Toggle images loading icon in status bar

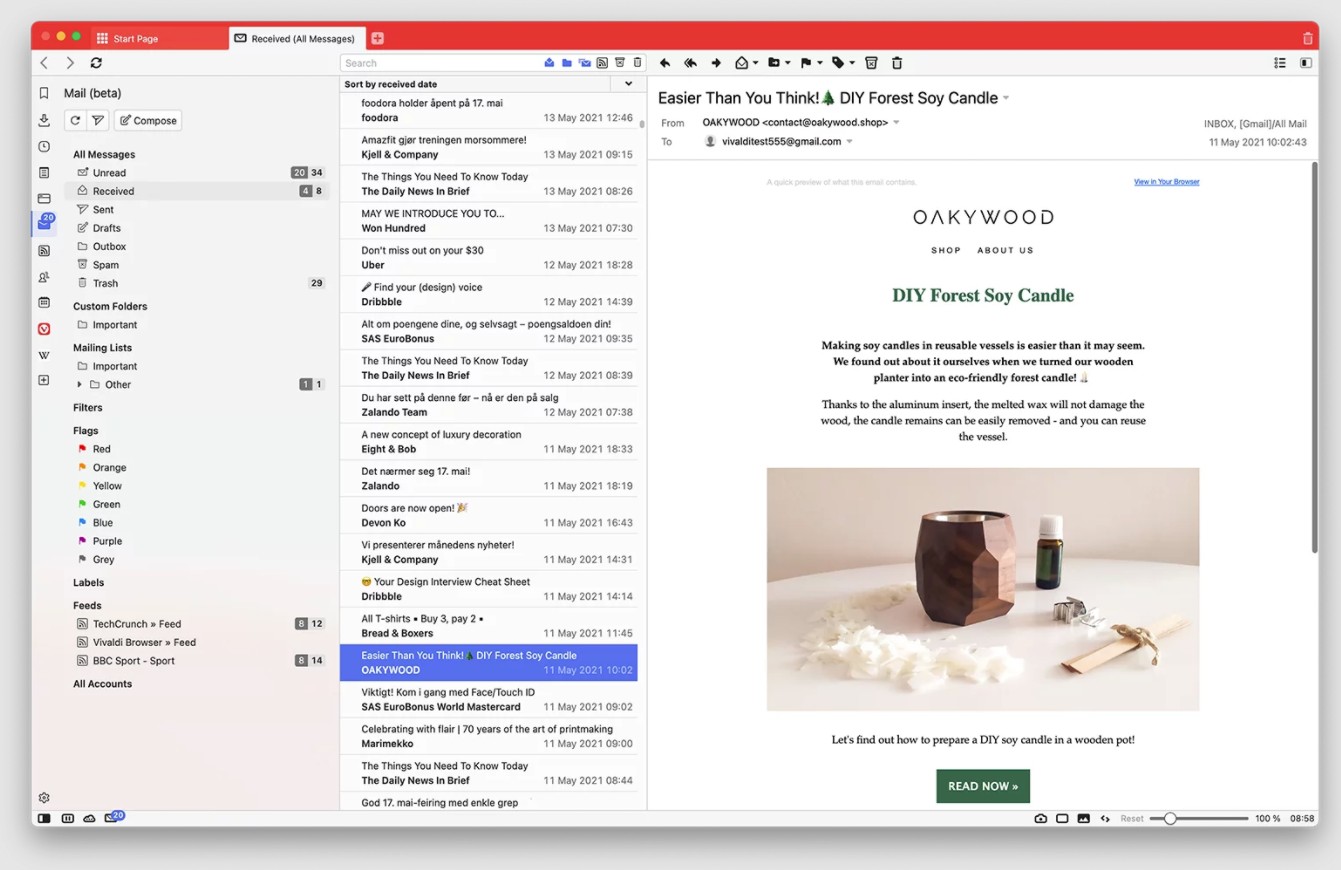[x=1083, y=818]
